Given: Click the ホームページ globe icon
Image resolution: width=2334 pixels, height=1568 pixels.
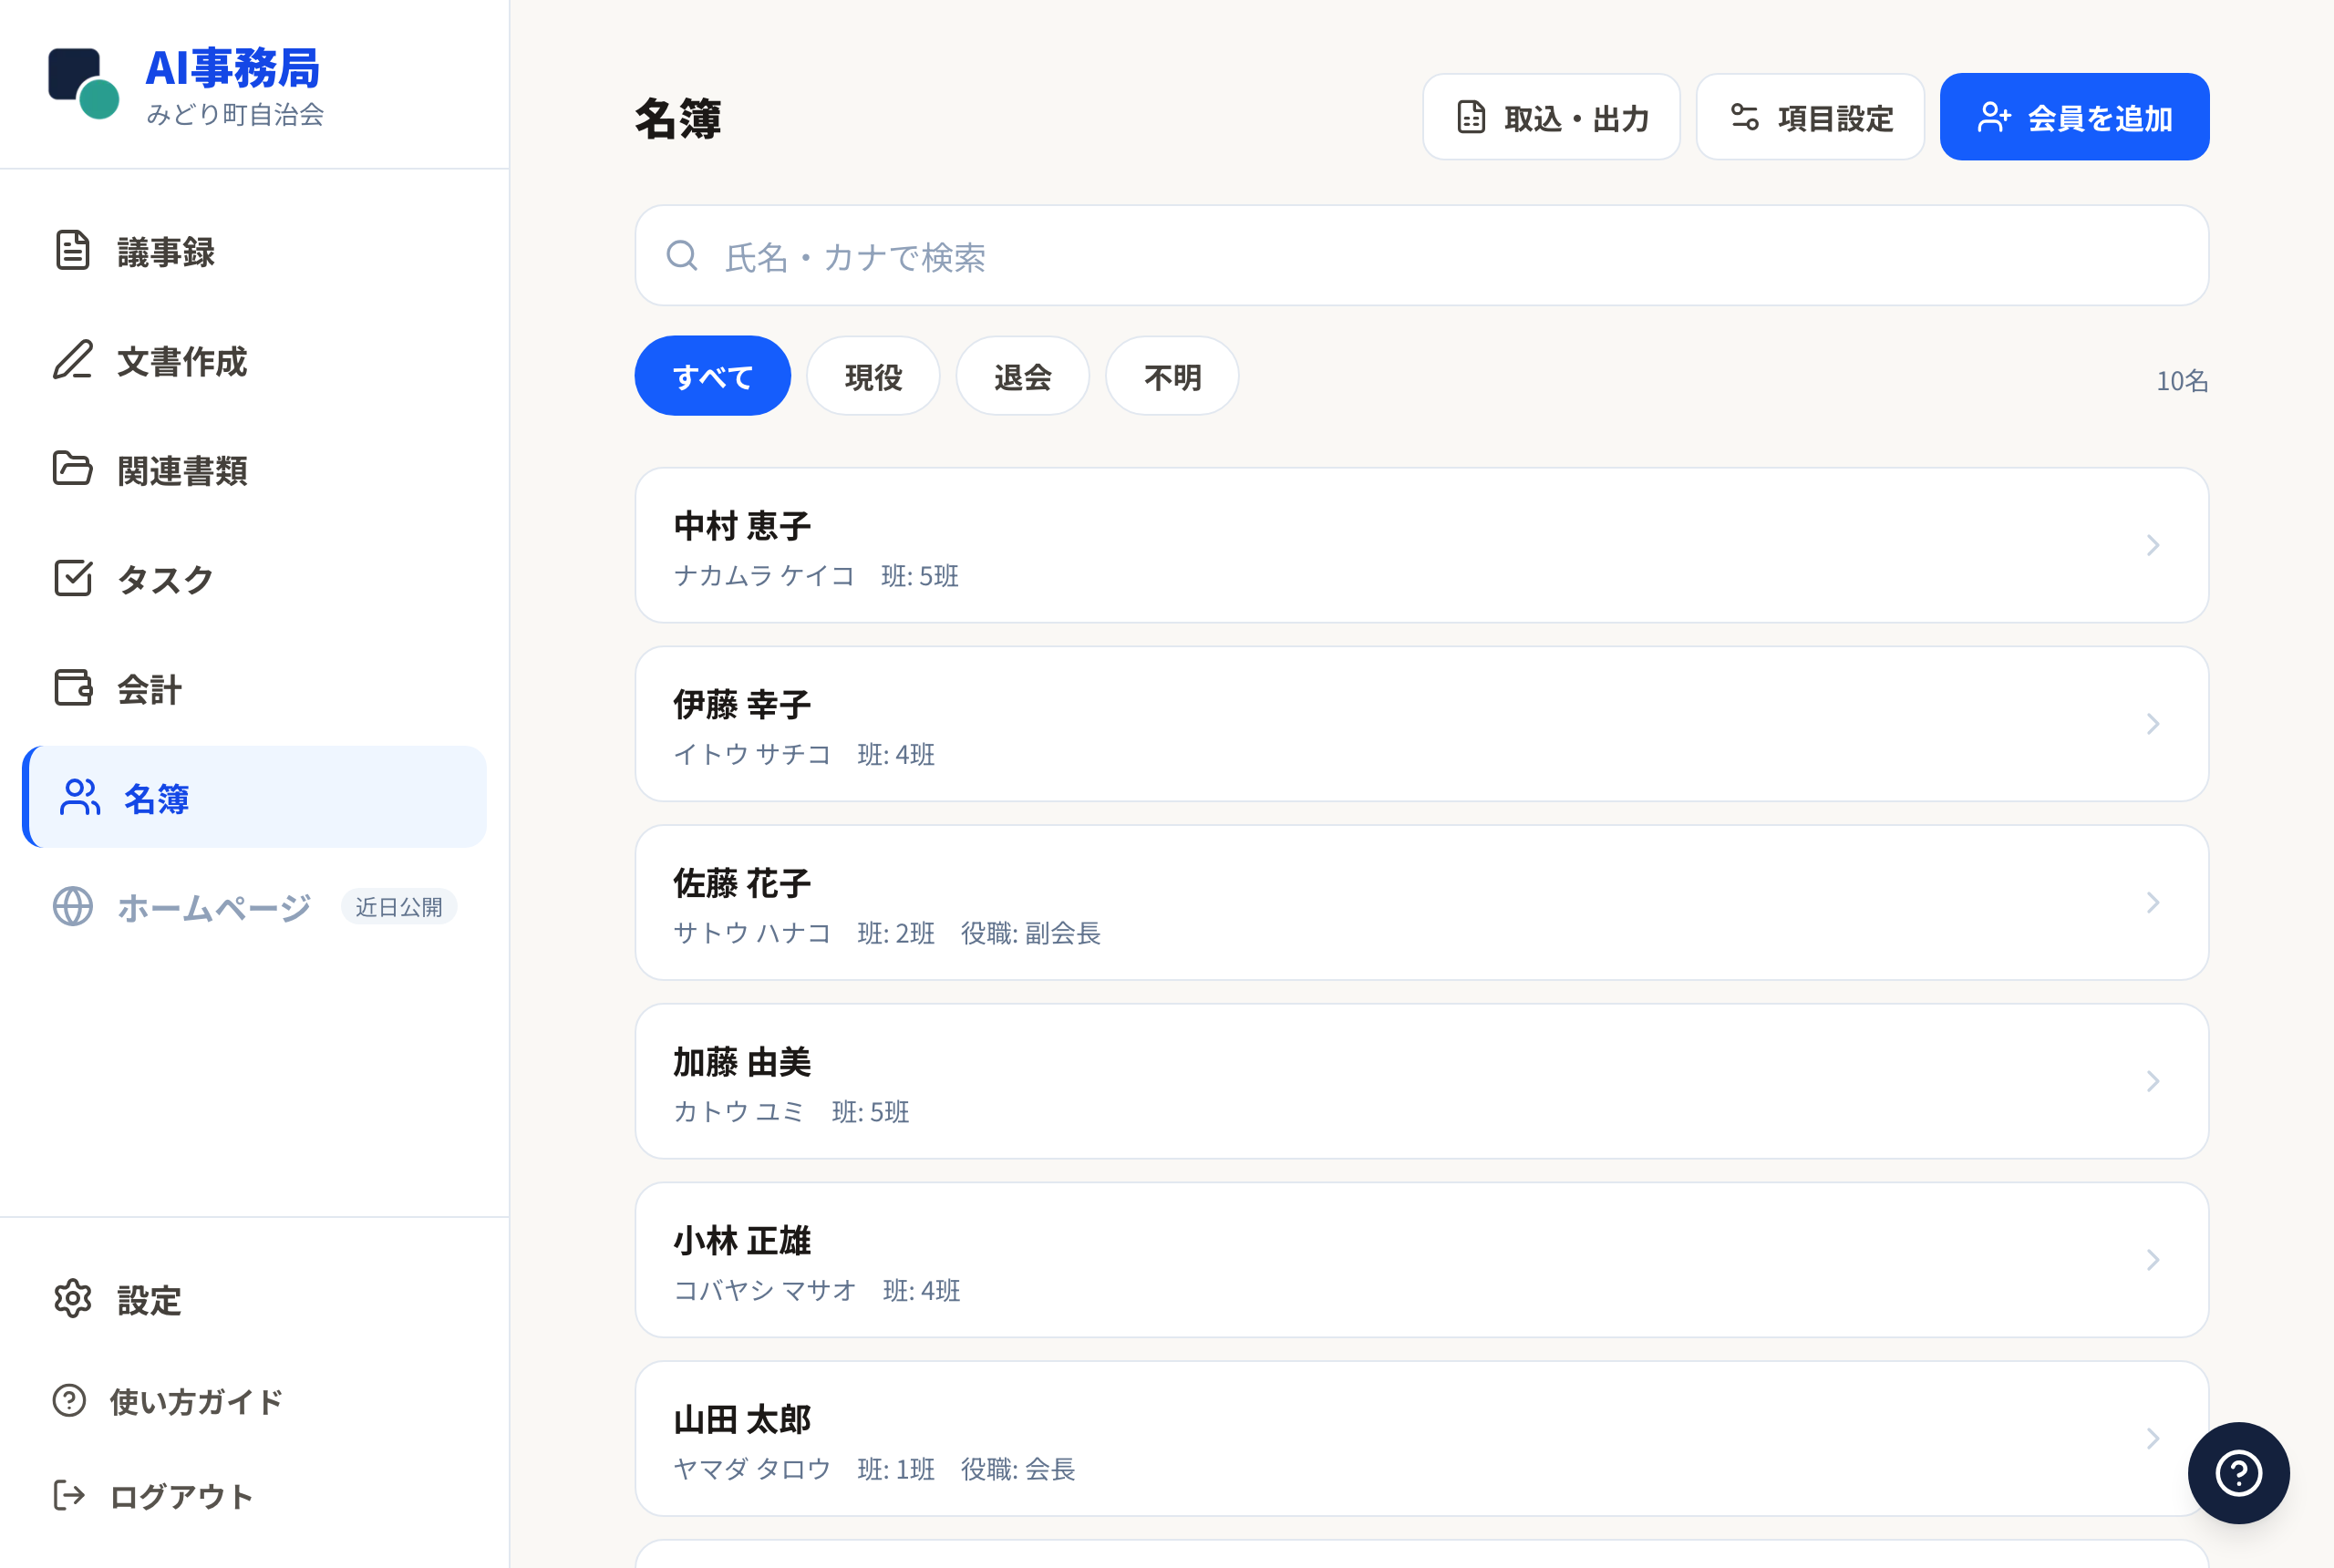Looking at the screenshot, I should (x=72, y=906).
